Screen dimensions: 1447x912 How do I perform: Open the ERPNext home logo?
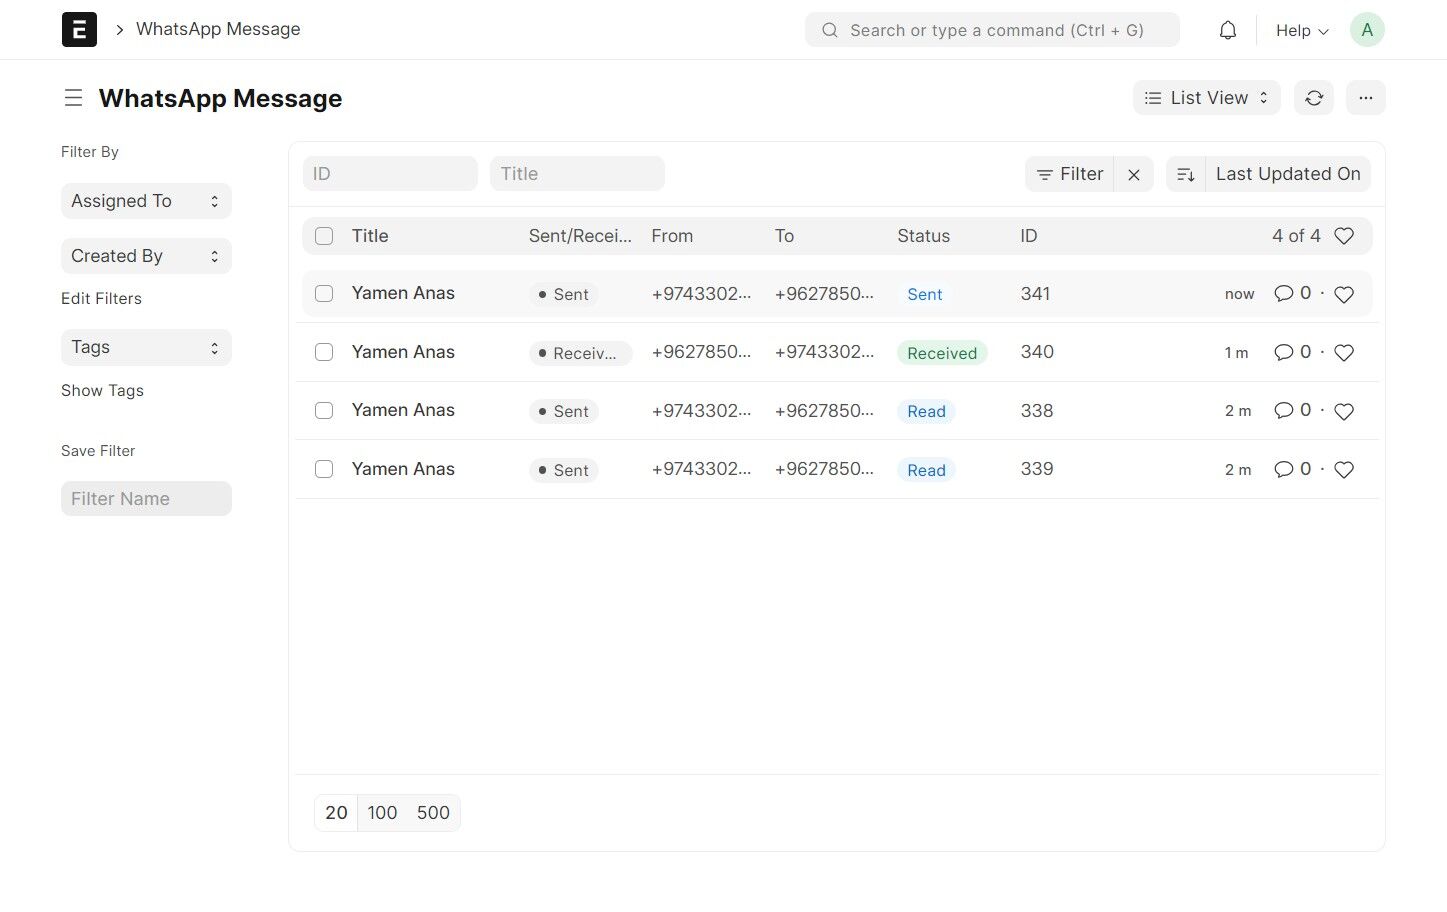79,30
